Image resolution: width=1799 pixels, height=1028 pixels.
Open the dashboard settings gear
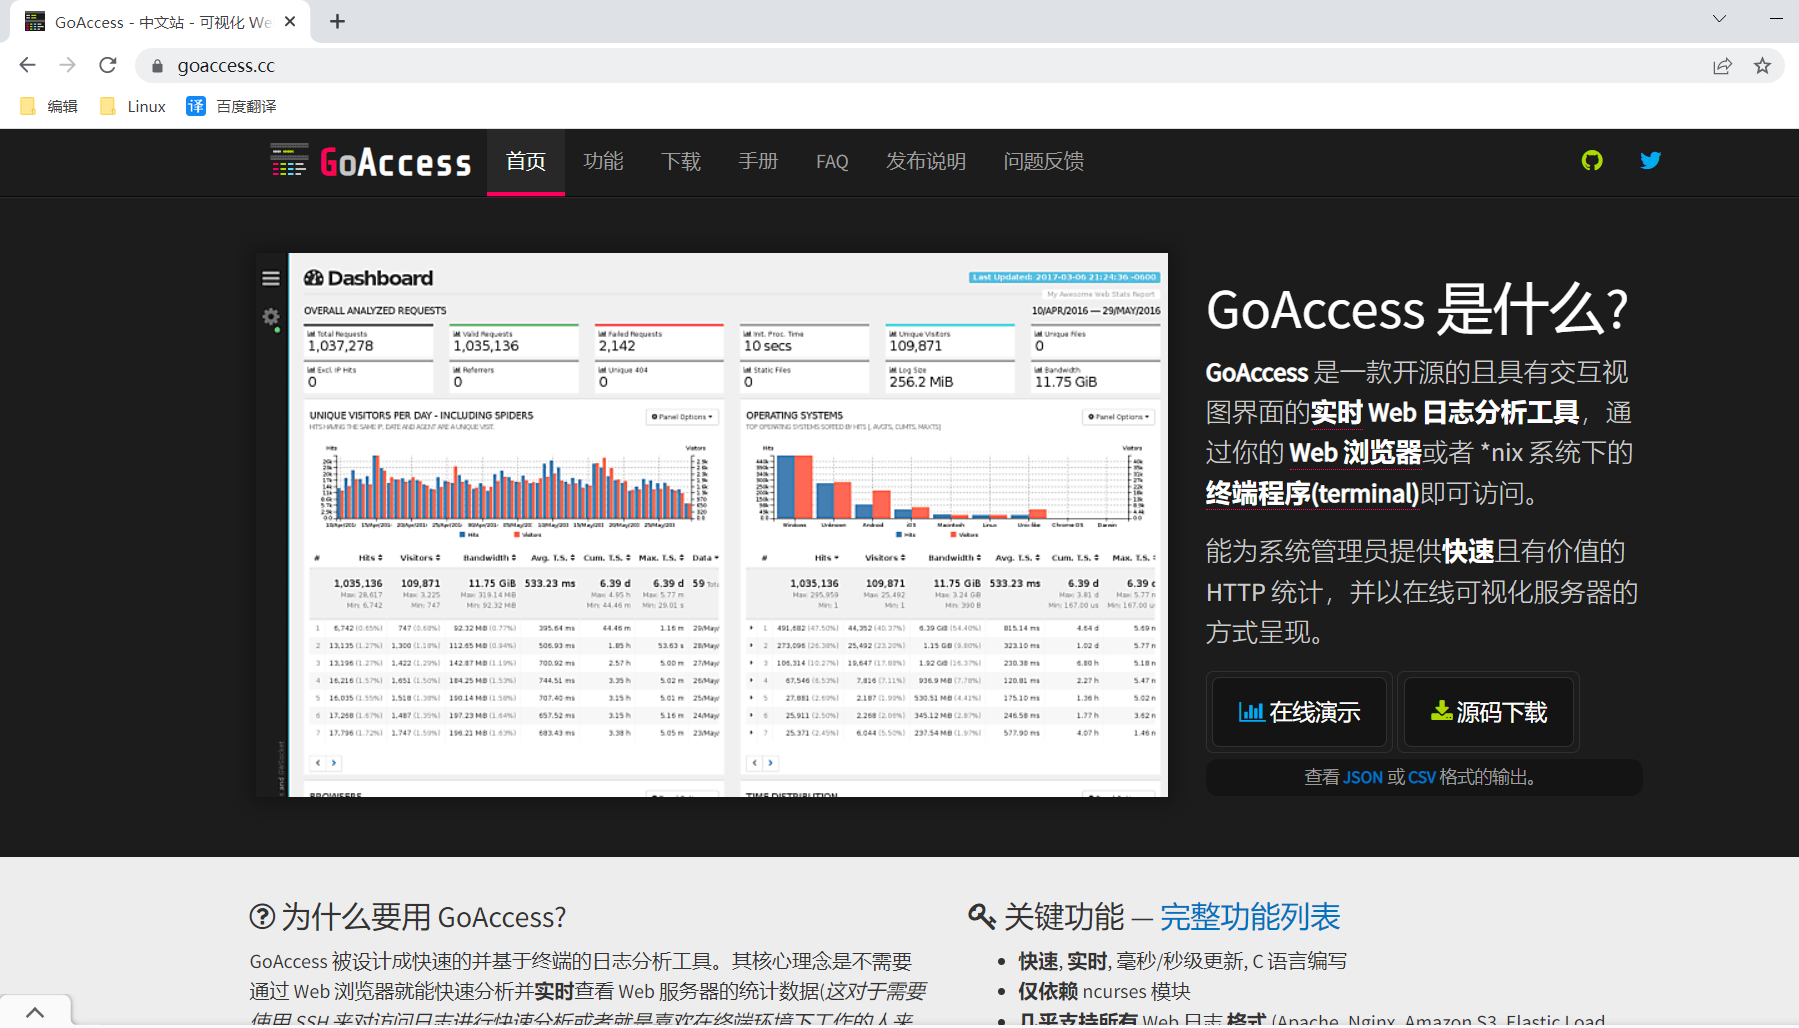click(x=270, y=317)
